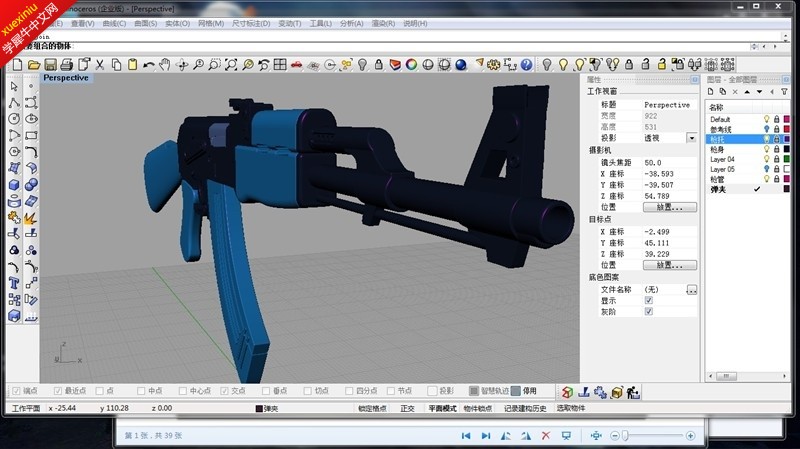Image resolution: width=800 pixels, height=449 pixels.
Task: Select the pointer arrow tool in left toolbar
Action: [14, 87]
